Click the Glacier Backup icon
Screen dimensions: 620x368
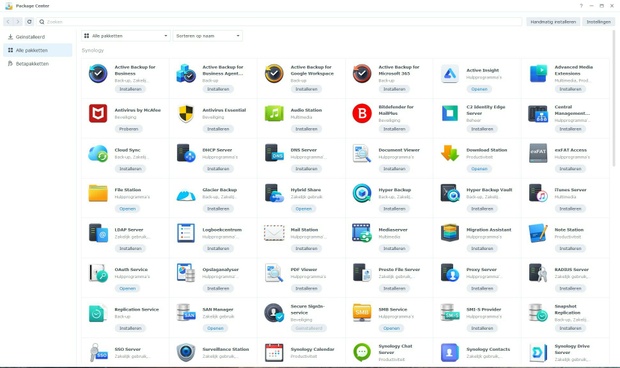(186, 195)
